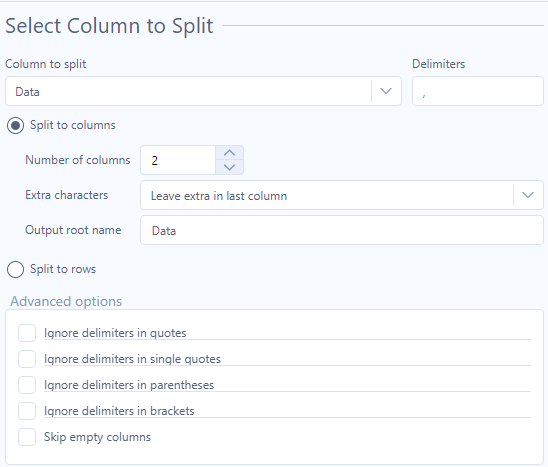The image size is (548, 467).
Task: Toggle the Skip empty columns checkbox
Action: click(x=27, y=437)
